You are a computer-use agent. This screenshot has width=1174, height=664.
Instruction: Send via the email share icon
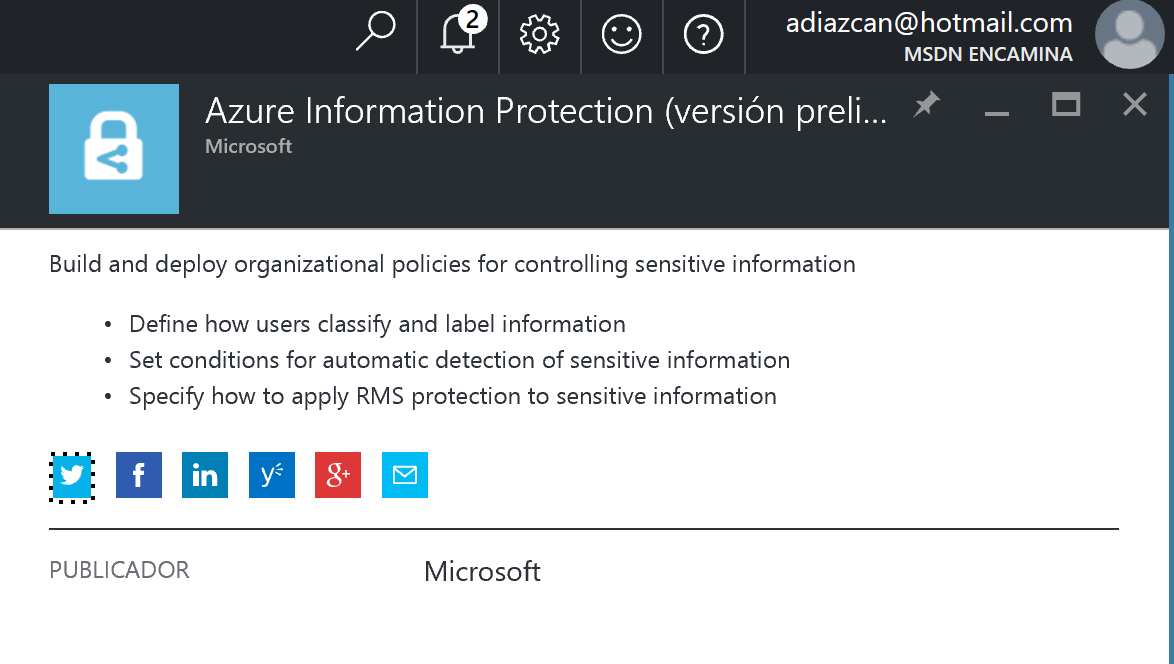click(404, 476)
